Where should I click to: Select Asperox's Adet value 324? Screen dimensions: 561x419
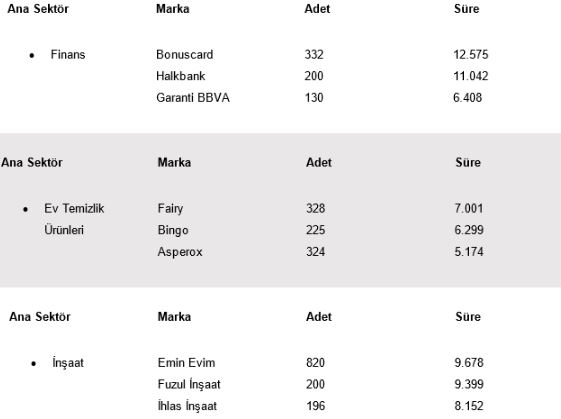tap(316, 252)
